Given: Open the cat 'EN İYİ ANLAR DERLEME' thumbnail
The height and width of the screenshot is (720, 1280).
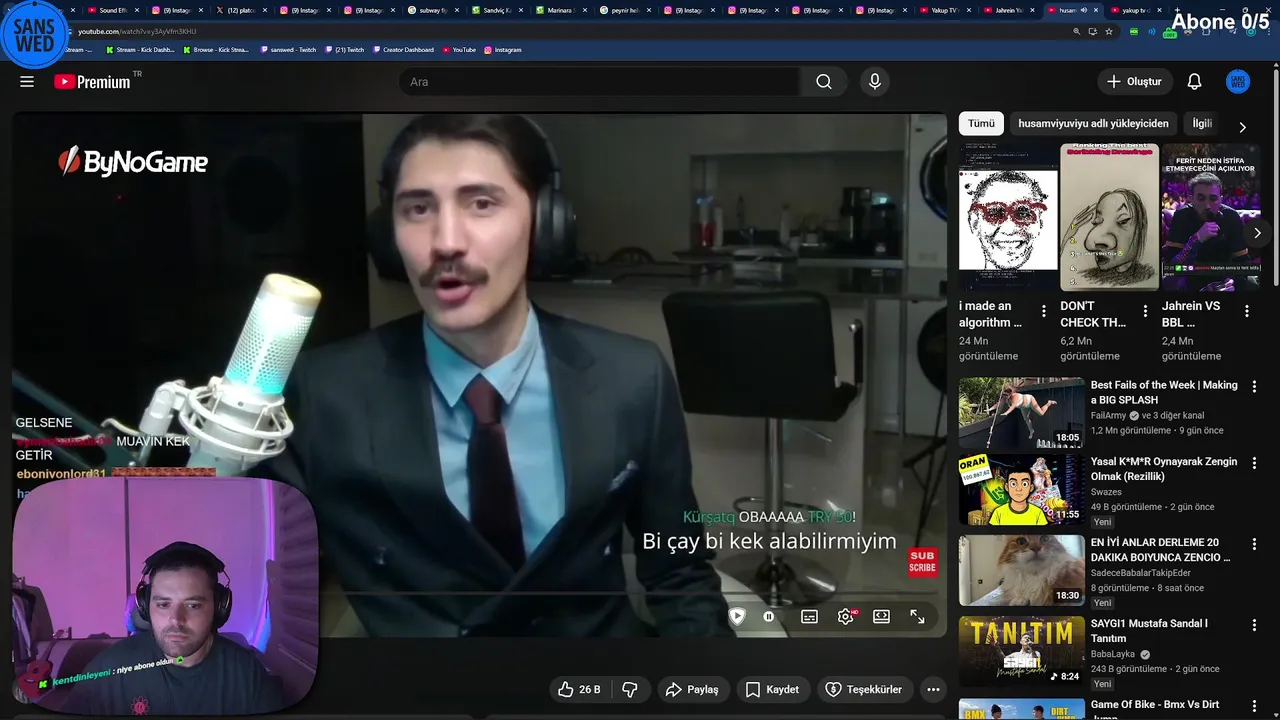Looking at the screenshot, I should pyautogui.click(x=1021, y=571).
